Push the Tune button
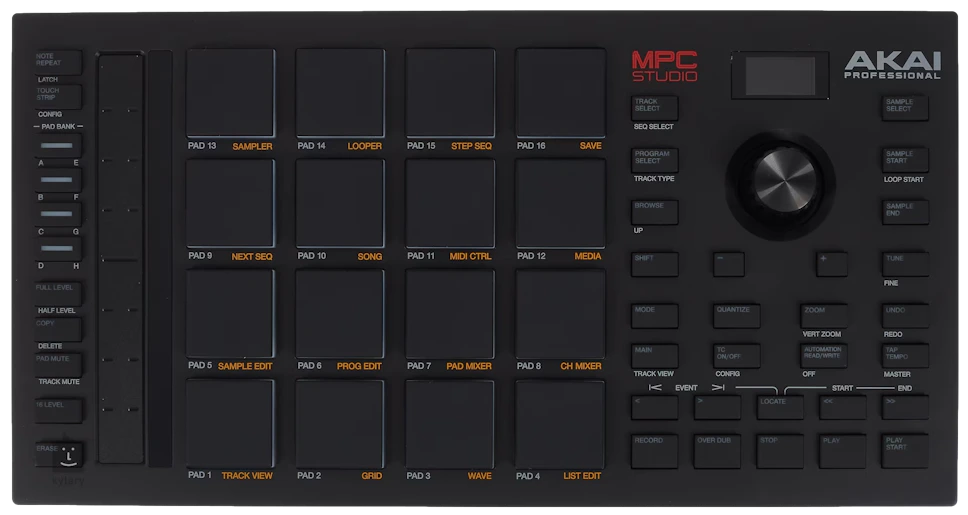 [x=905, y=264]
